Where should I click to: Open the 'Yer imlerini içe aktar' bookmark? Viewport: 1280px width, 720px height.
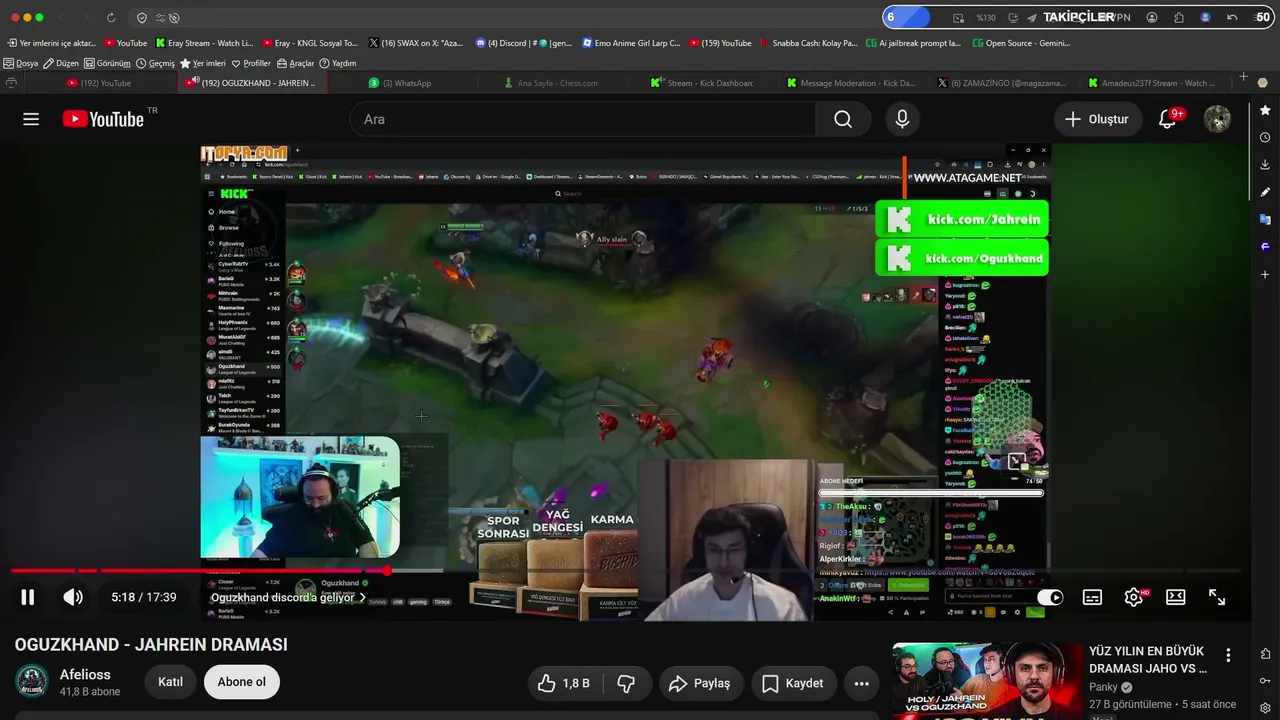click(50, 43)
